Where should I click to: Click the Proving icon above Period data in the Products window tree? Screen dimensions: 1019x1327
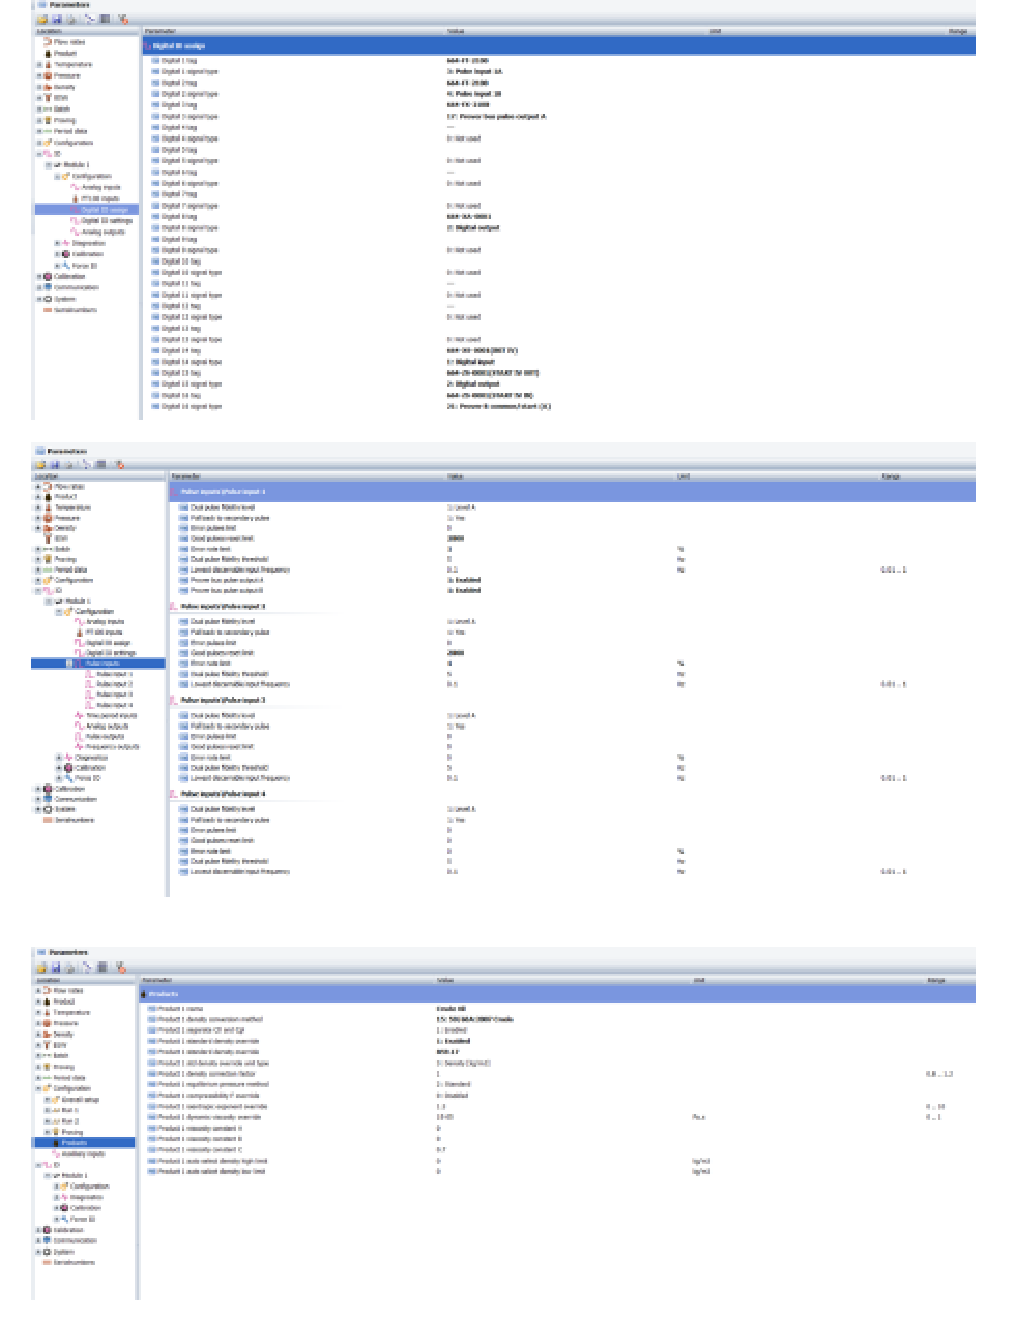(47, 1067)
